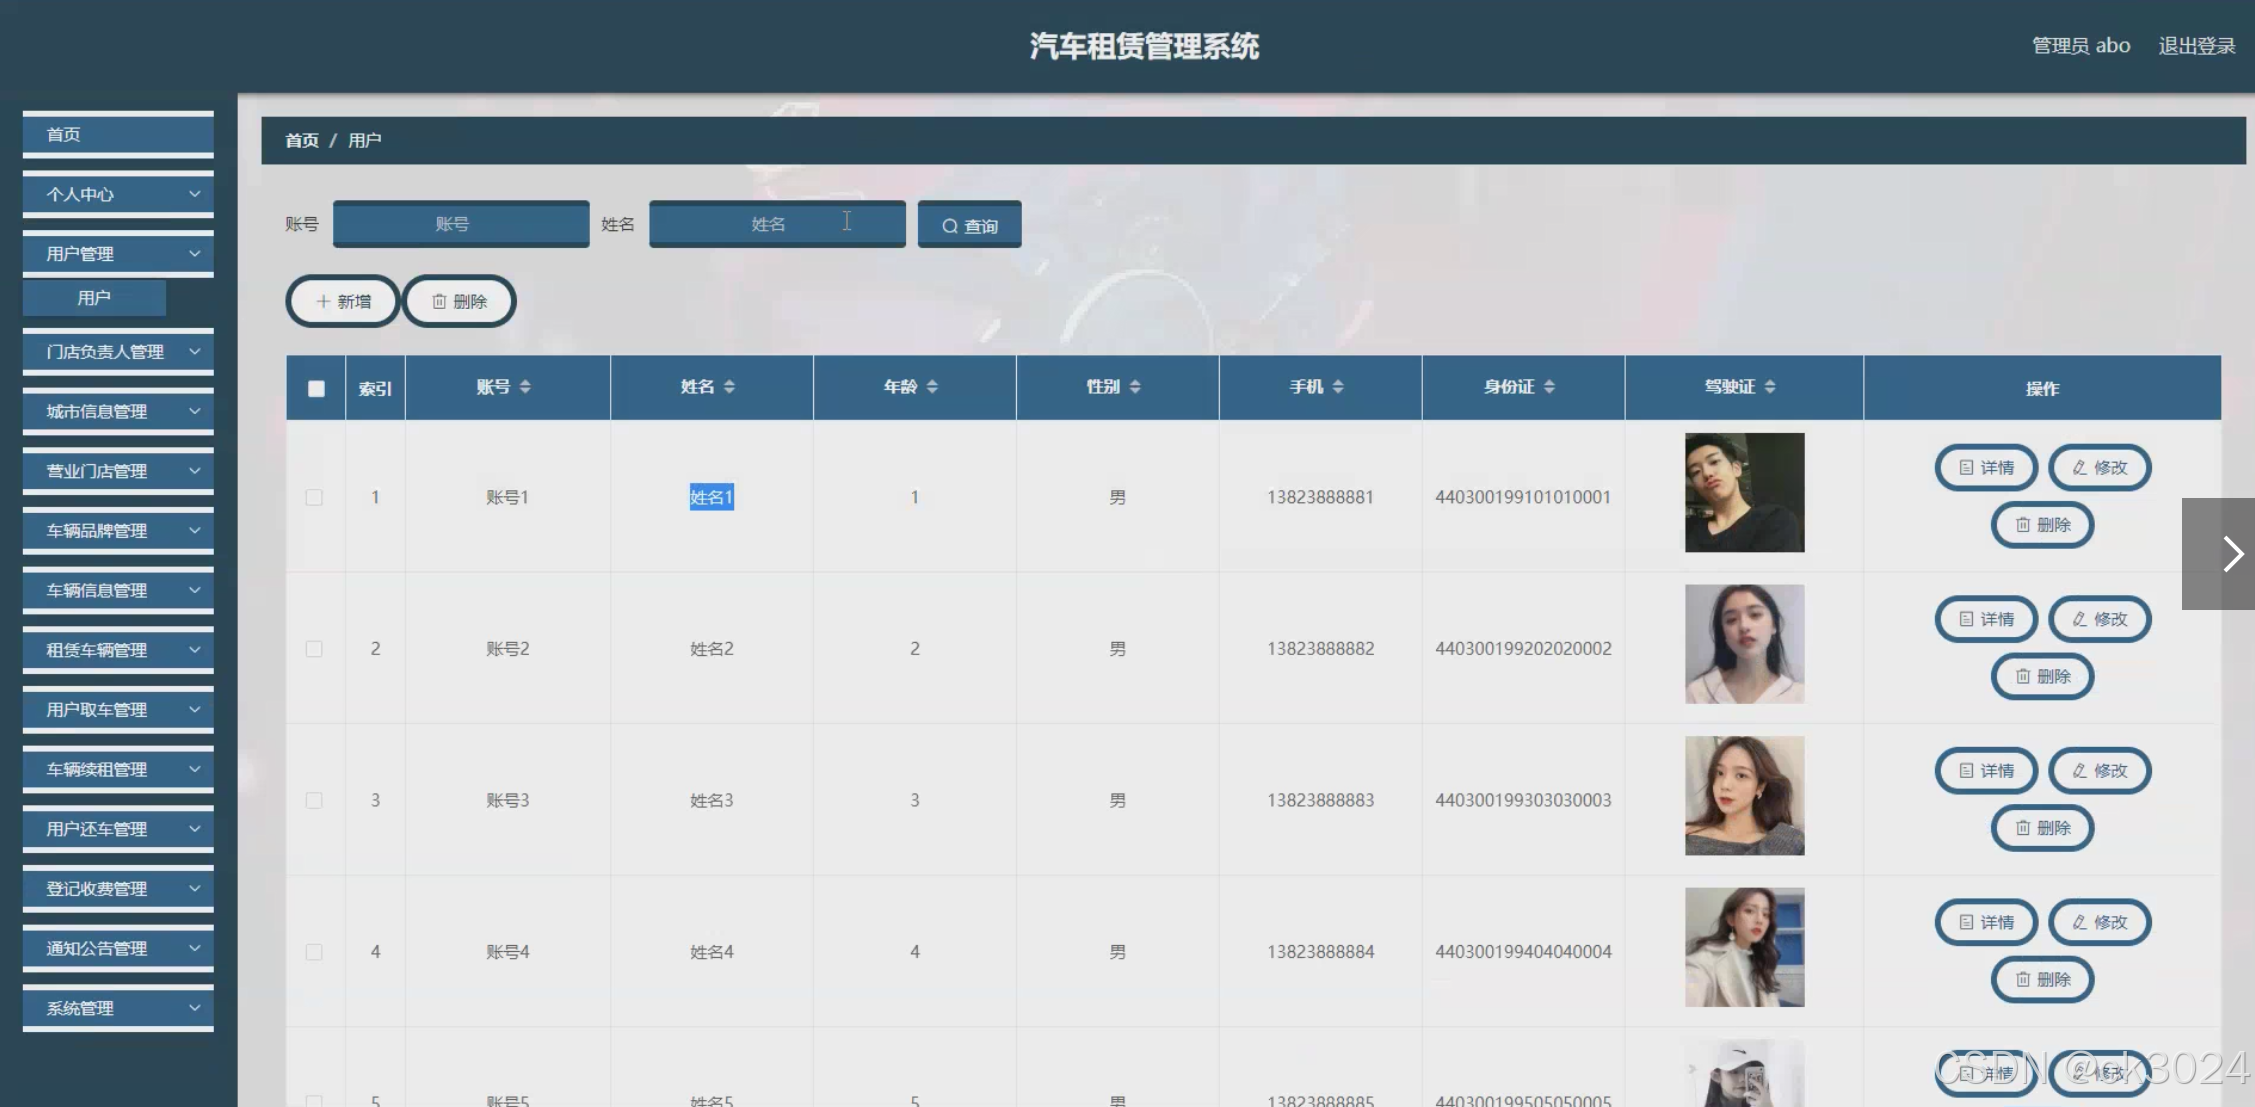This screenshot has width=2255, height=1107.
Task: Check the checkbox for row 3
Action: coord(314,800)
